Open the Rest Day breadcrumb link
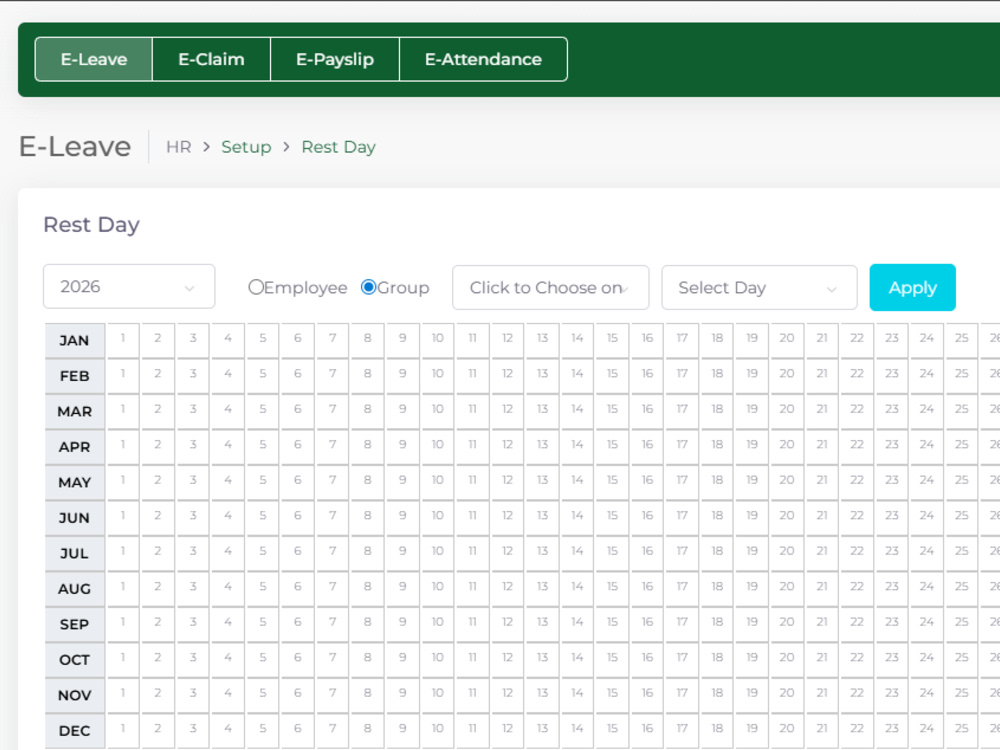This screenshot has height=750, width=1000. point(339,147)
